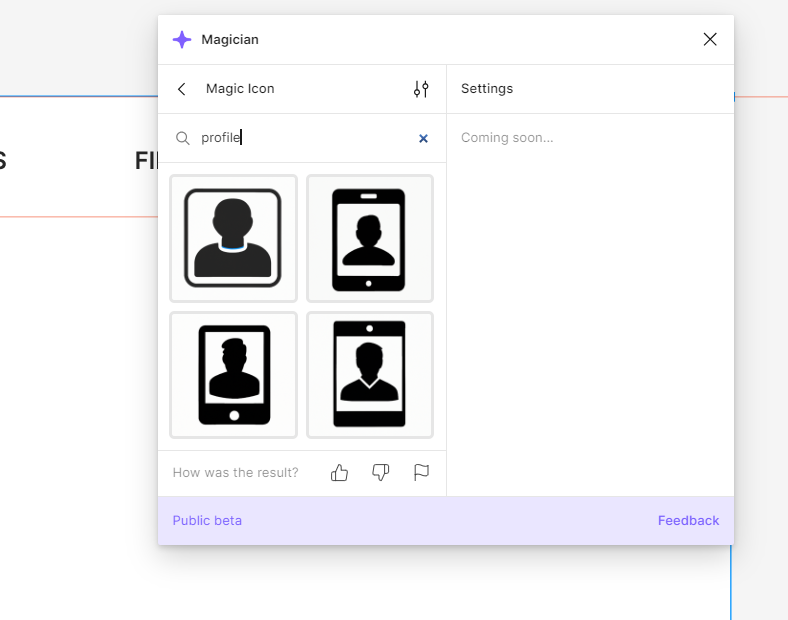Viewport: 788px width, 620px height.
Task: Click the purple Magician sparkle logo
Action: pos(182,40)
